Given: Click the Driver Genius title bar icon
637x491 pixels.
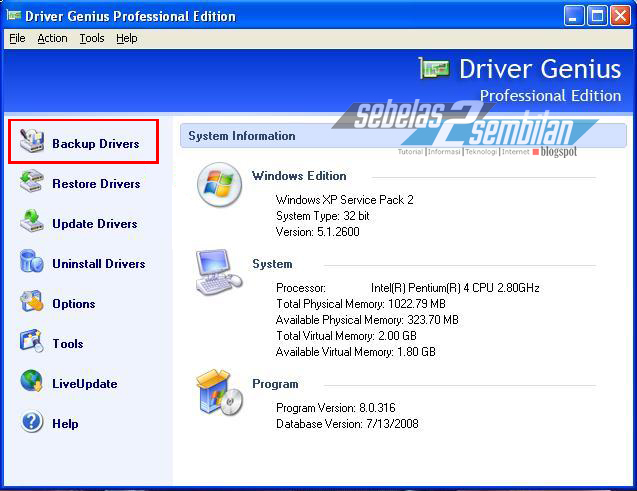Looking at the screenshot, I should (x=14, y=15).
